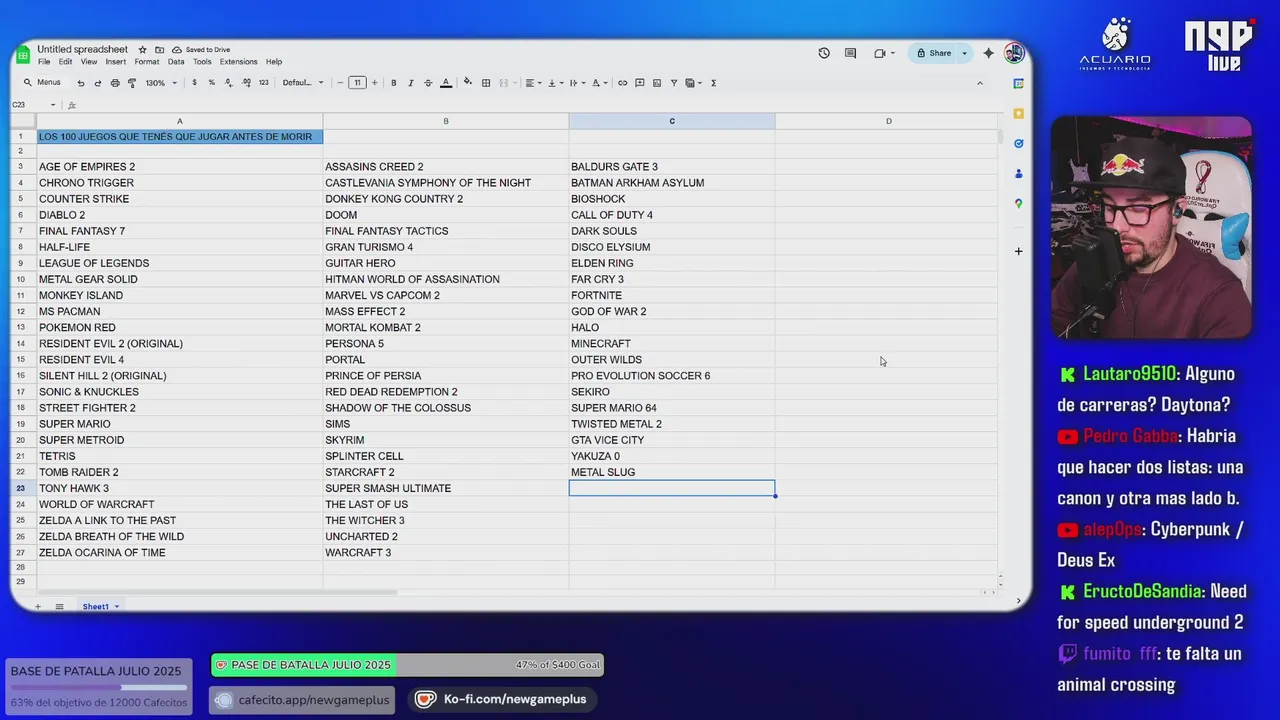Click the undo arrow in toolbar
Image resolution: width=1280 pixels, height=720 pixels.
pos(81,83)
